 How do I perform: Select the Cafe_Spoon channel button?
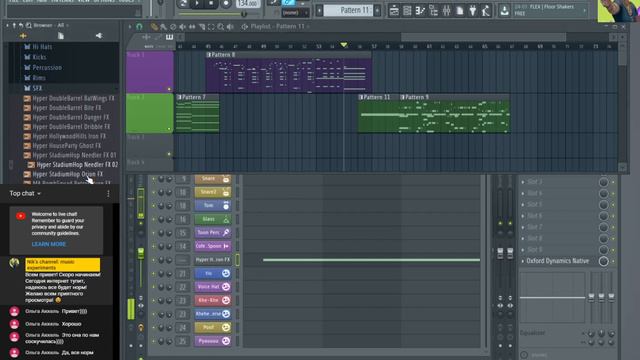(213, 246)
